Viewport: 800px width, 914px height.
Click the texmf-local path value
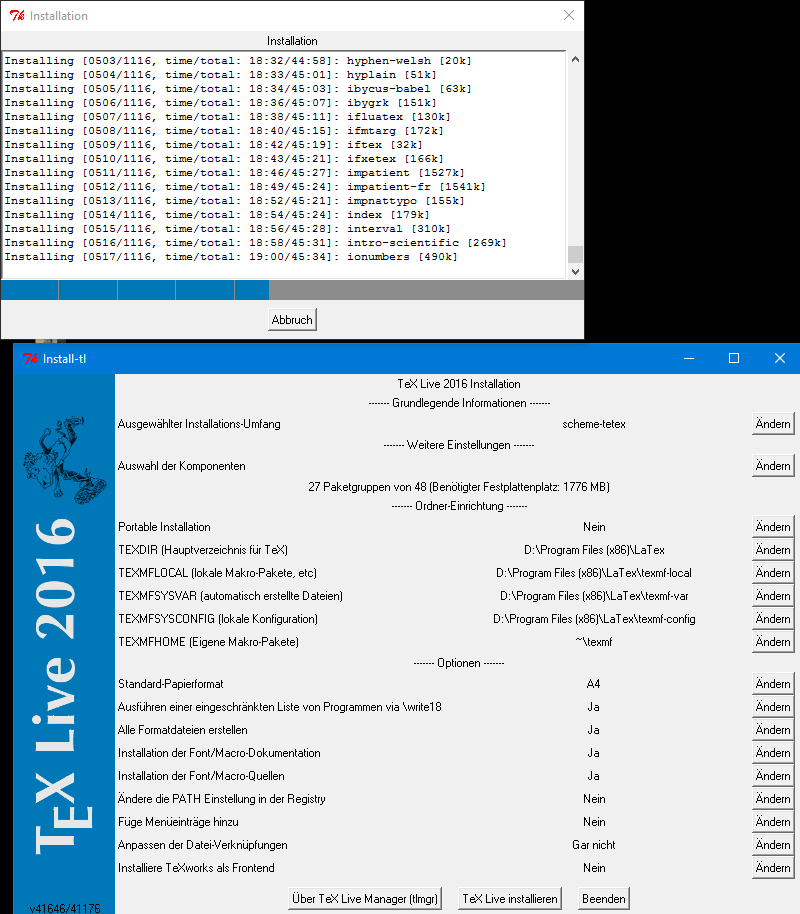594,573
